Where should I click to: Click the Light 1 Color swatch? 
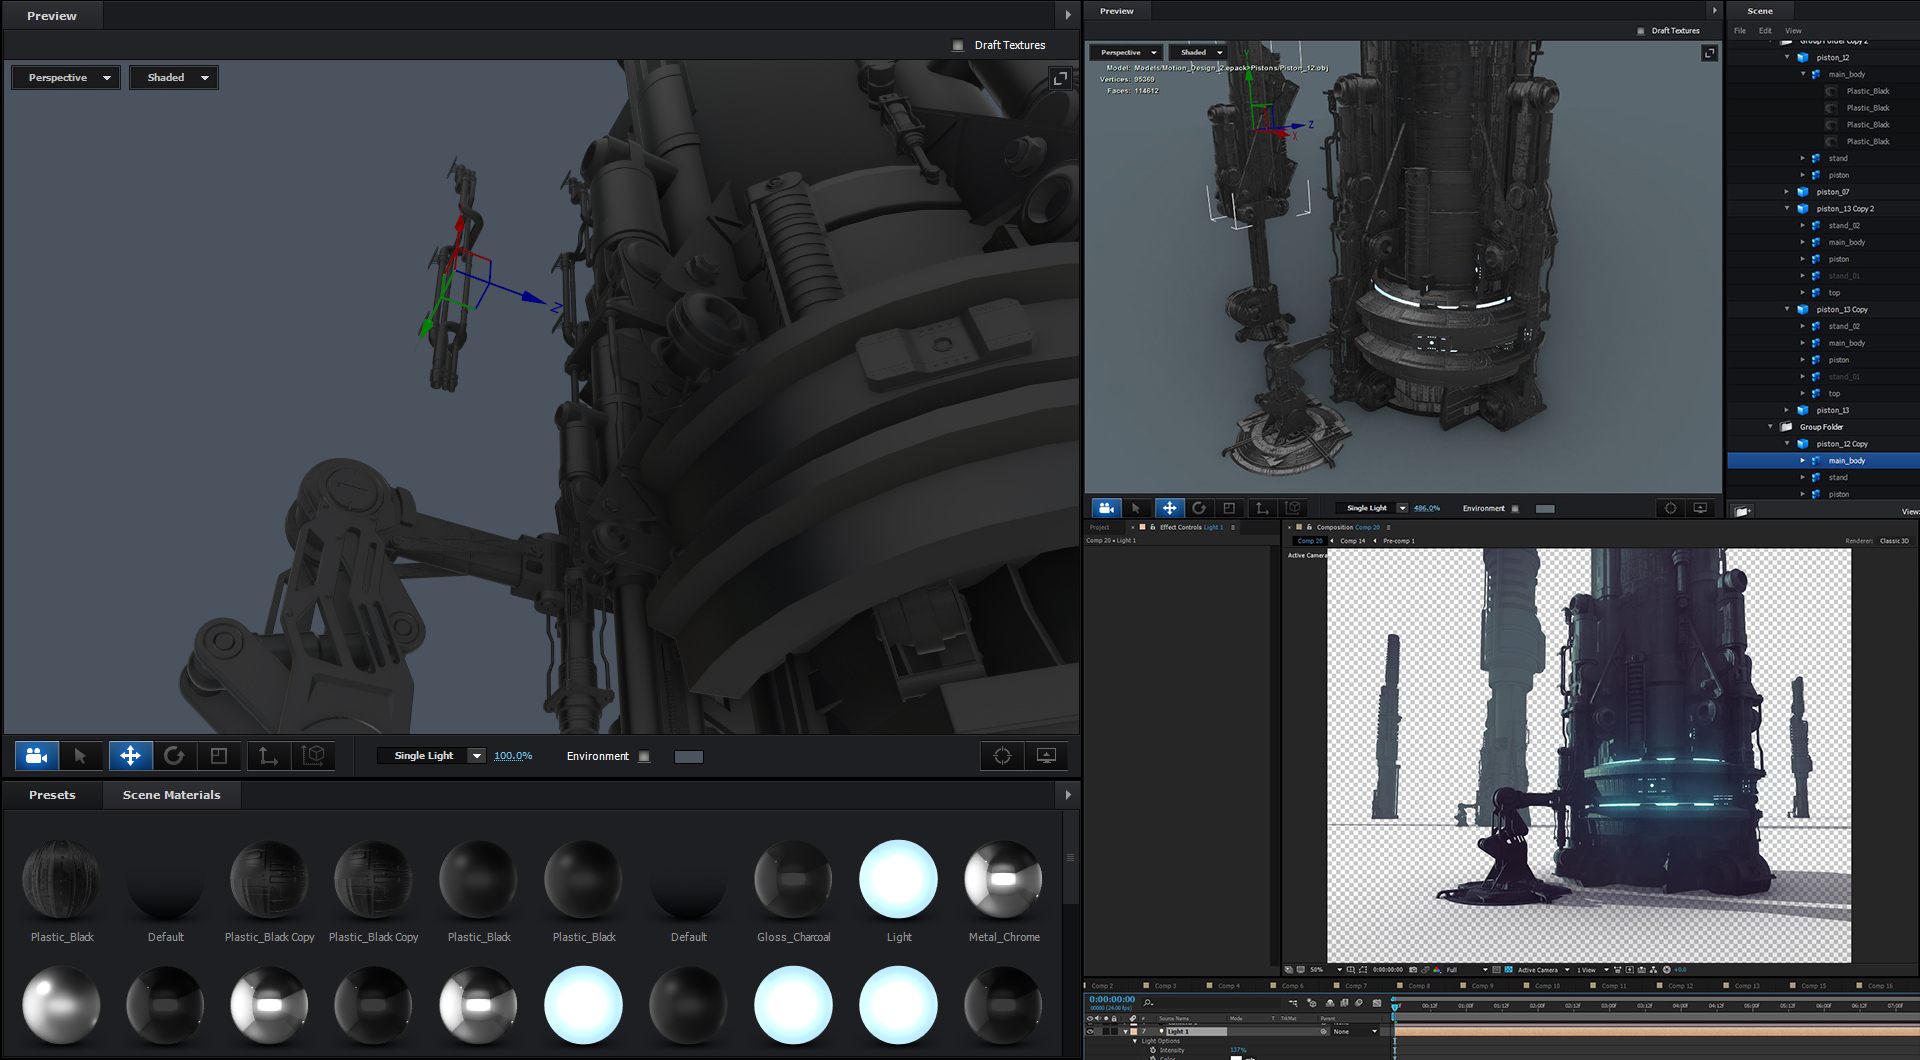[x=1235, y=1057]
